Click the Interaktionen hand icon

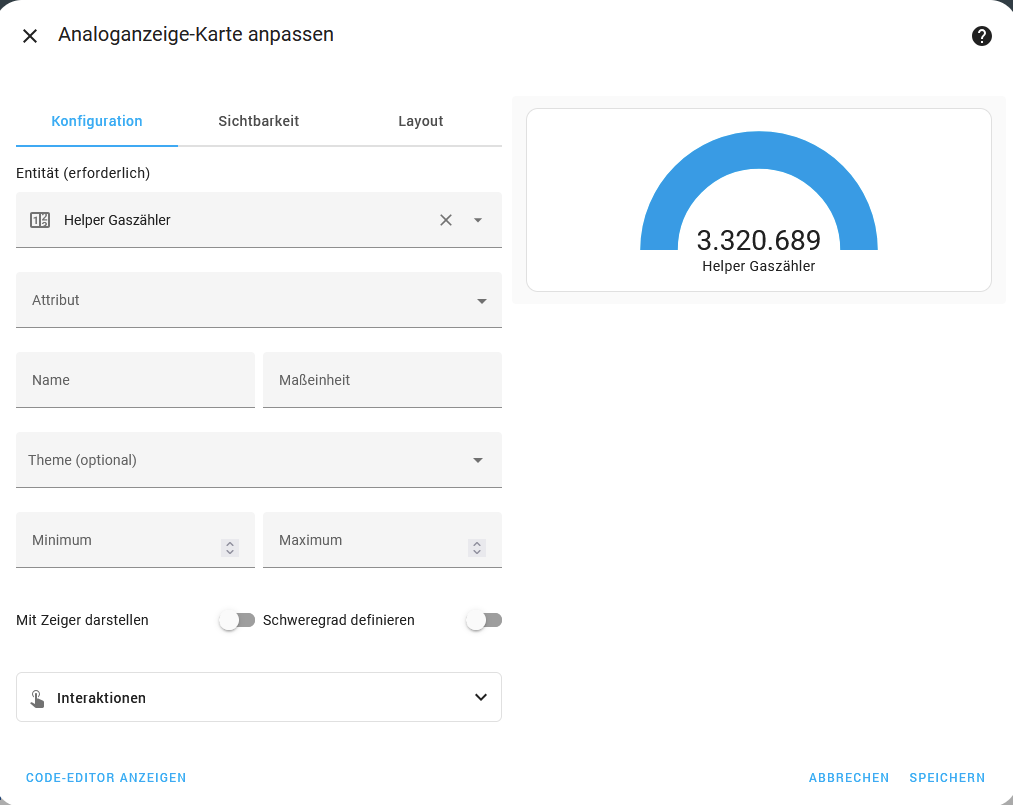37,698
